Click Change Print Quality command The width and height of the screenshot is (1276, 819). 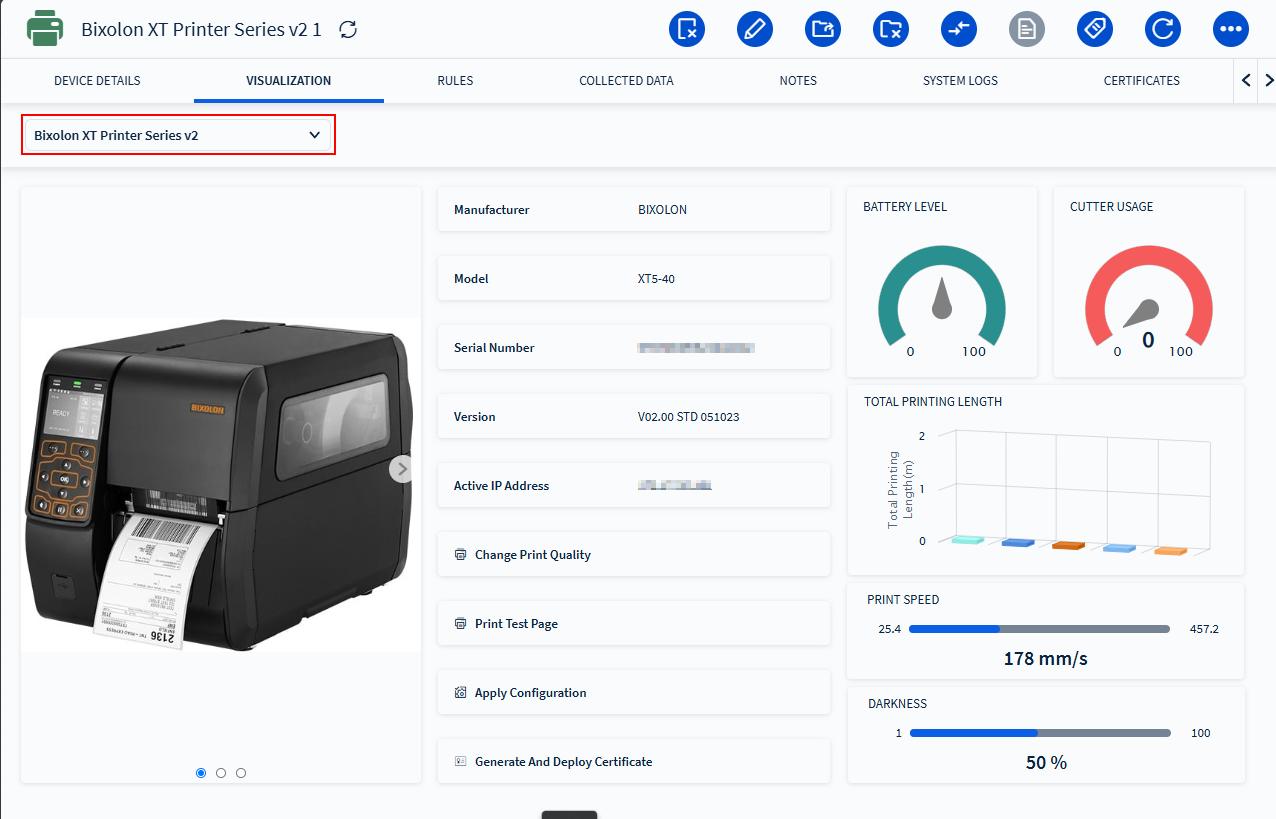click(x=634, y=555)
